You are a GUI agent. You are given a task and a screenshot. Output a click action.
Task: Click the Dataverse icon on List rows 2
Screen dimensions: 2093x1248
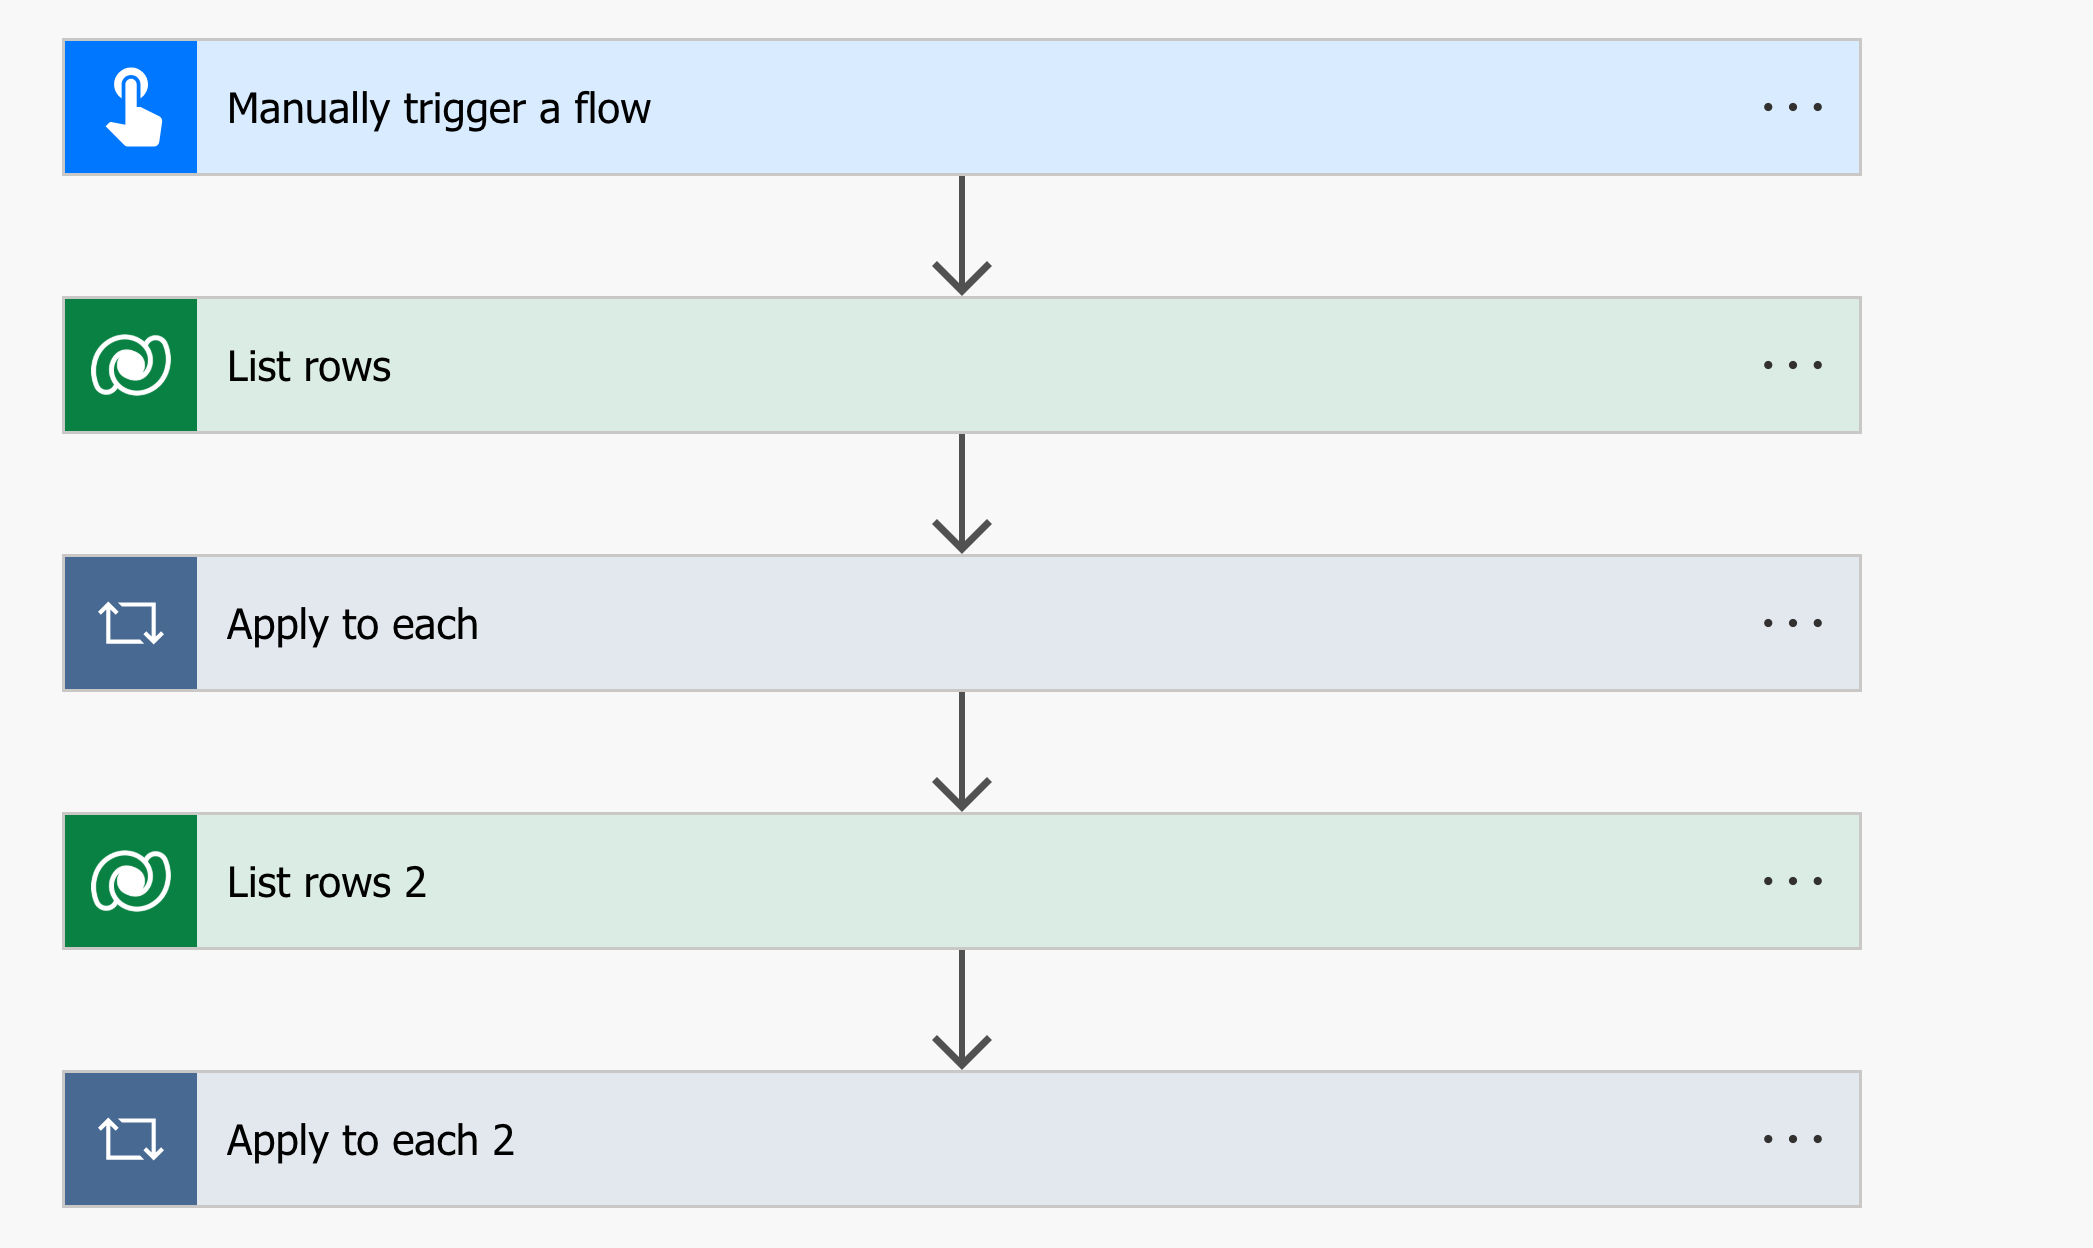point(131,881)
